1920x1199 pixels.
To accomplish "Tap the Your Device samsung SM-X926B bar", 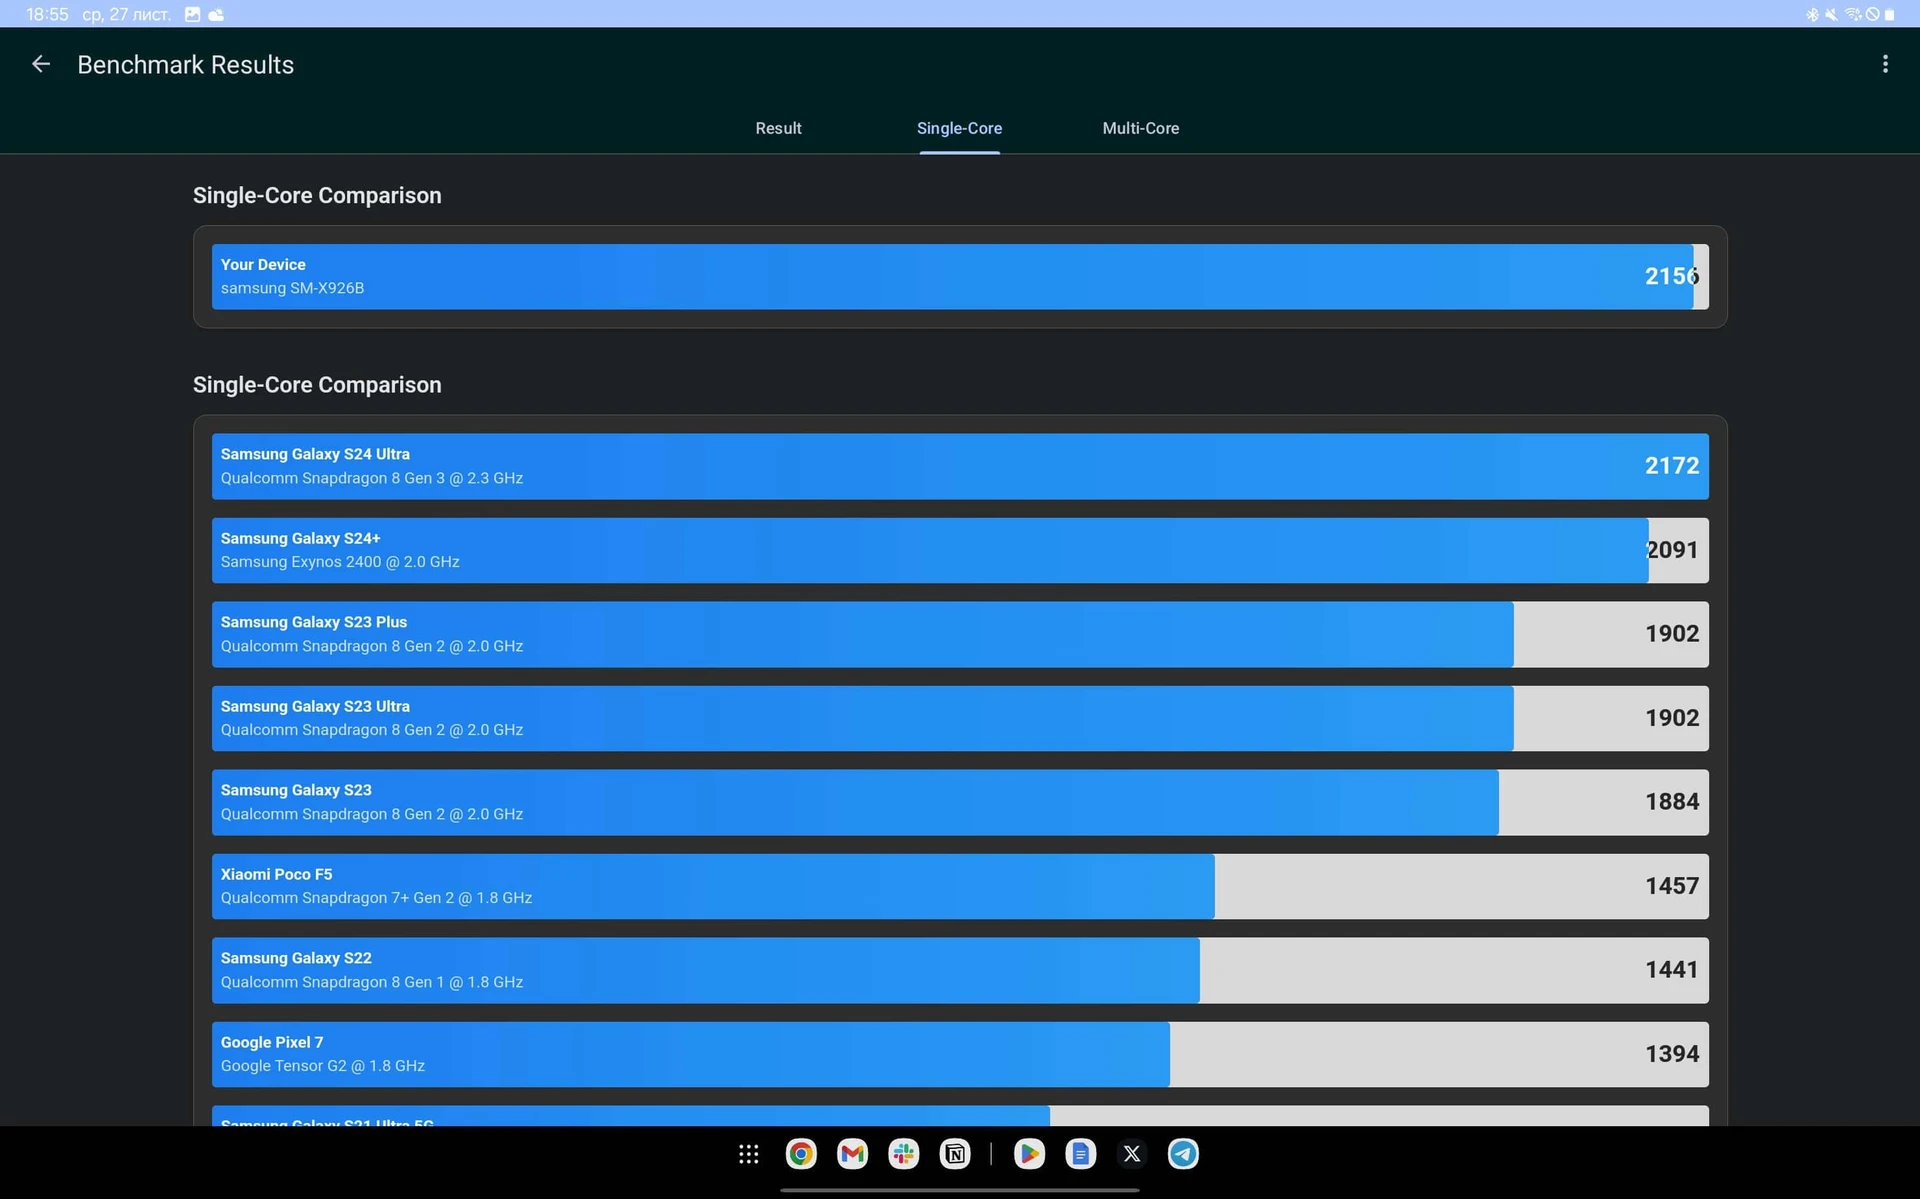I will click(960, 276).
